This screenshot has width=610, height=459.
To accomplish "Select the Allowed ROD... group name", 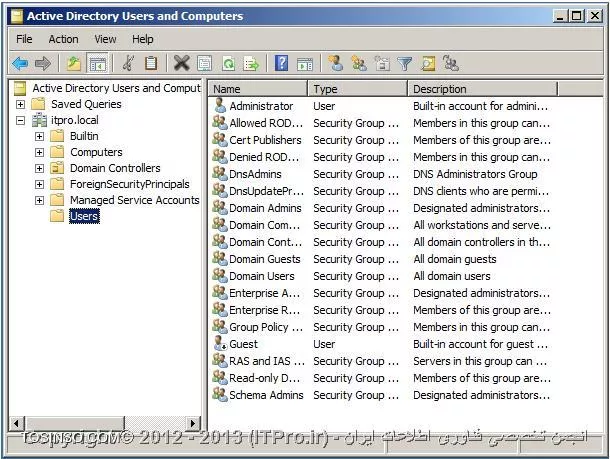I will [266, 123].
